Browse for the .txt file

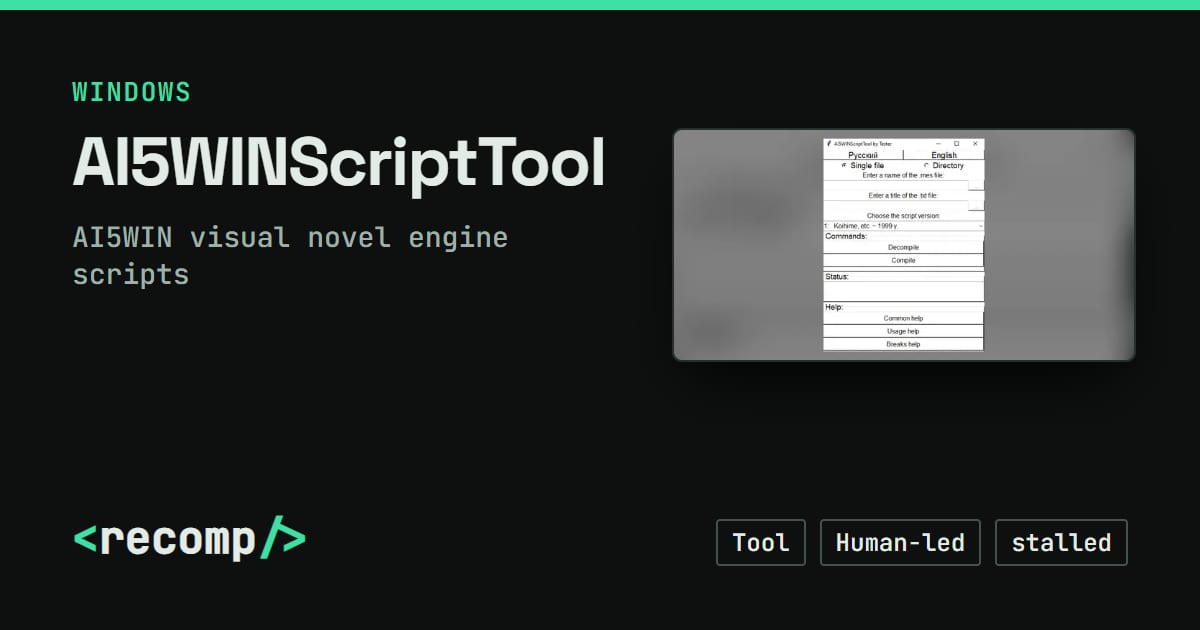976,205
